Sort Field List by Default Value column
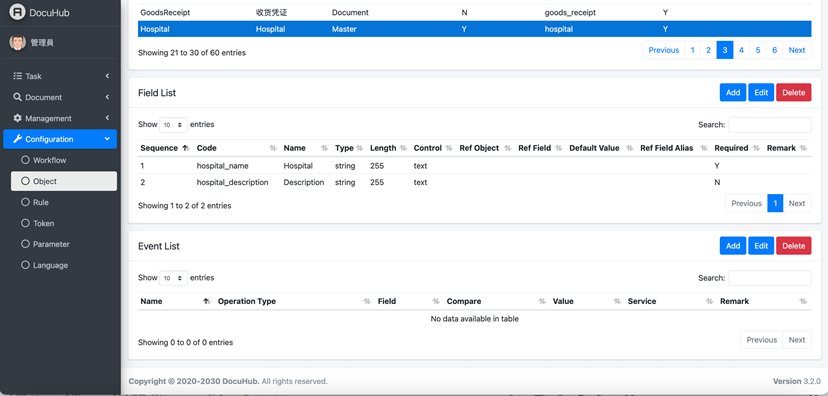828x396 pixels. click(x=603, y=148)
